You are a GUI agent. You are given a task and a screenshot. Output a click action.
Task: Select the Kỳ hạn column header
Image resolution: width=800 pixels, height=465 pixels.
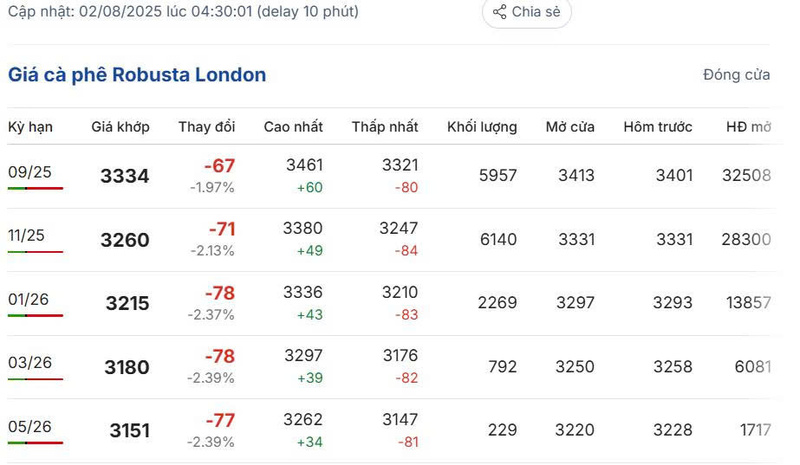click(30, 127)
